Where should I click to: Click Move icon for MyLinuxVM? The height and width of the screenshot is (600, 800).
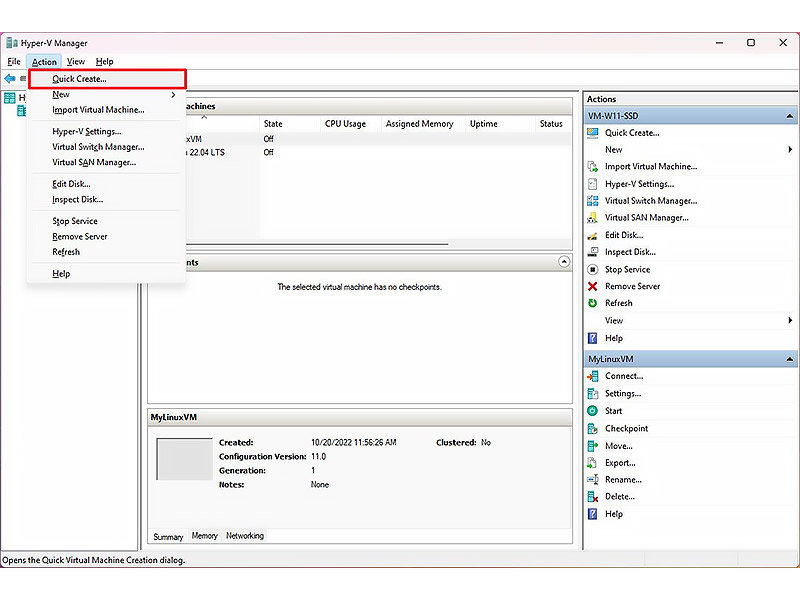click(x=592, y=446)
